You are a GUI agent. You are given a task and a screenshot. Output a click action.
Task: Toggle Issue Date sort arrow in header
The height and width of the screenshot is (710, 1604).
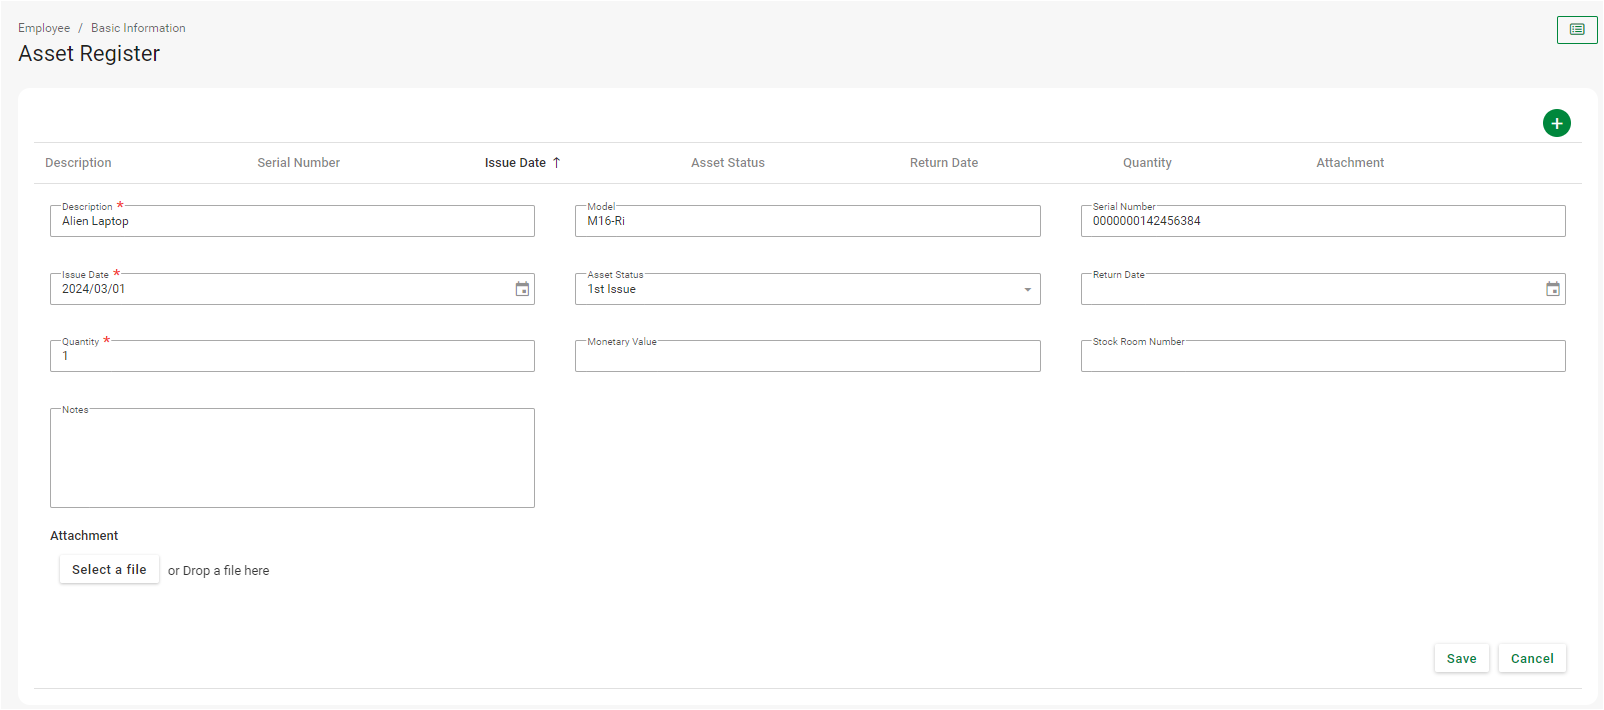coord(557,163)
